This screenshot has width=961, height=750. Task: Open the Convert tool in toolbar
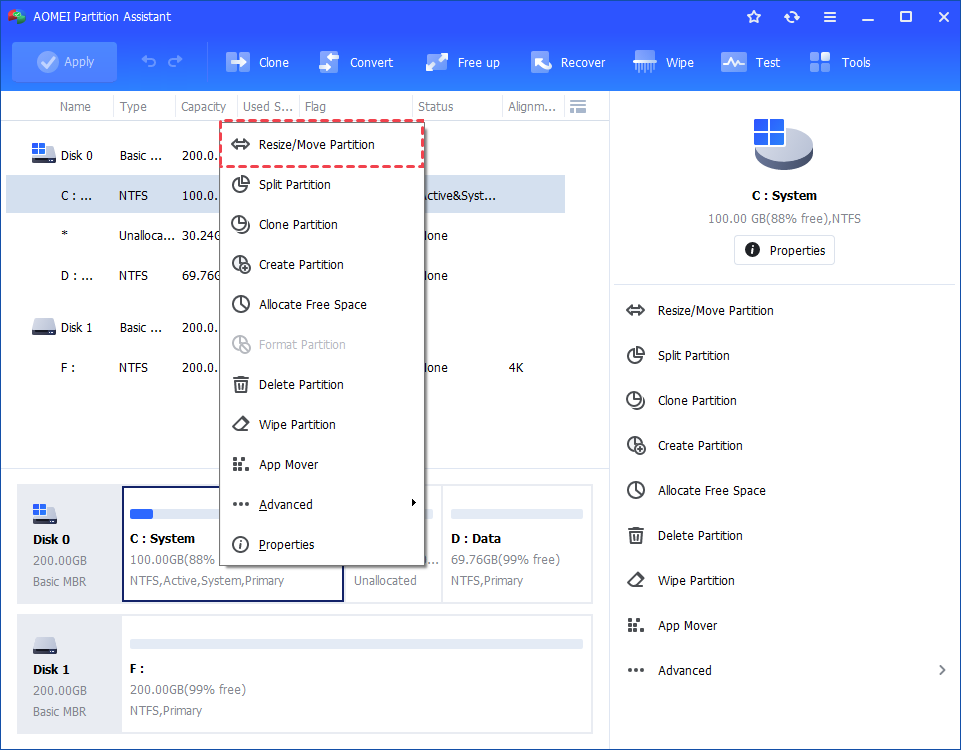(356, 62)
